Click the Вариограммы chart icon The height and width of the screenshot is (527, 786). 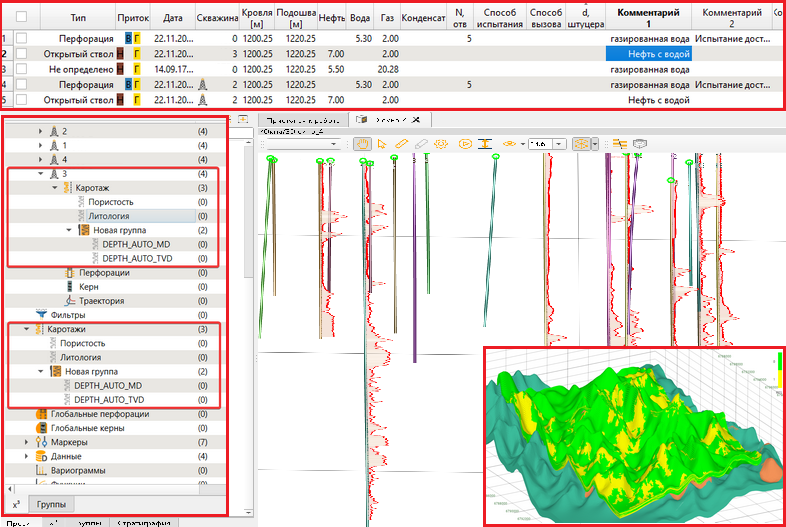pyautogui.click(x=41, y=470)
